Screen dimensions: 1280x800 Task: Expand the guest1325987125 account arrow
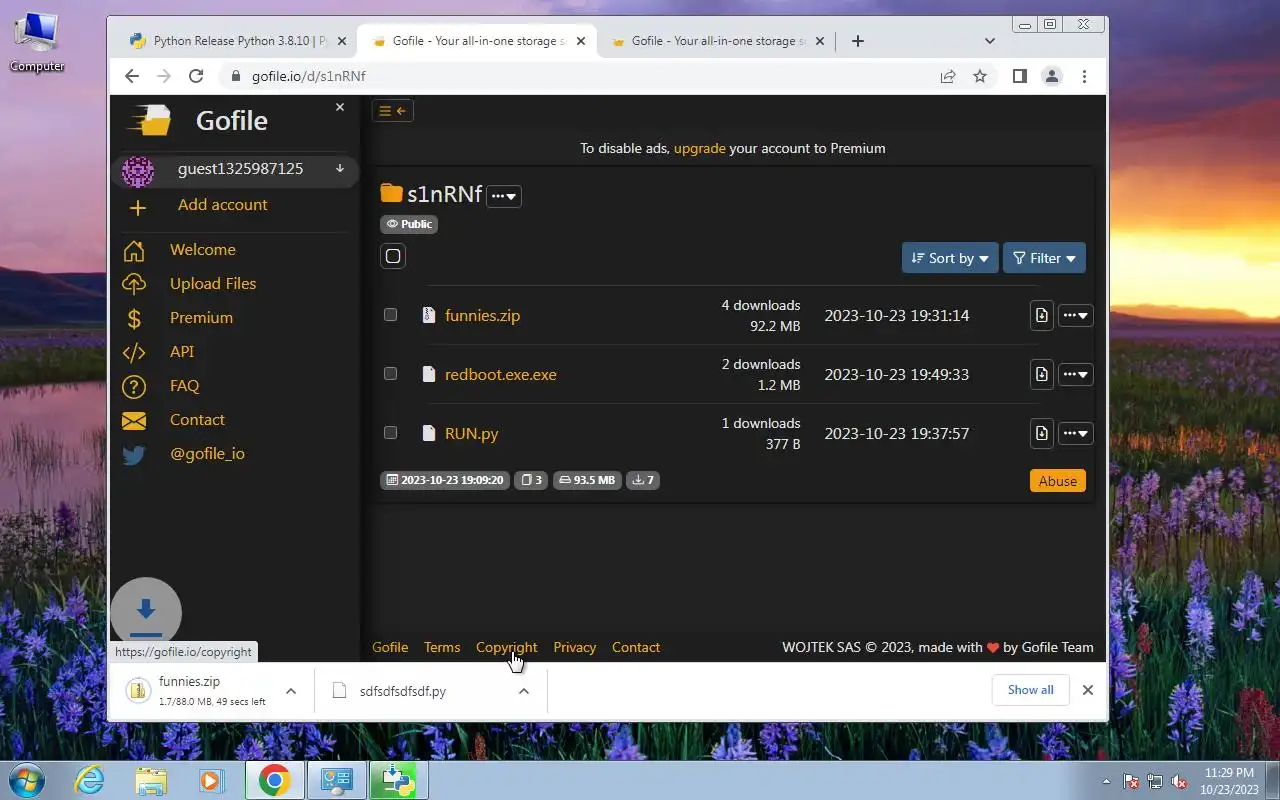click(340, 169)
